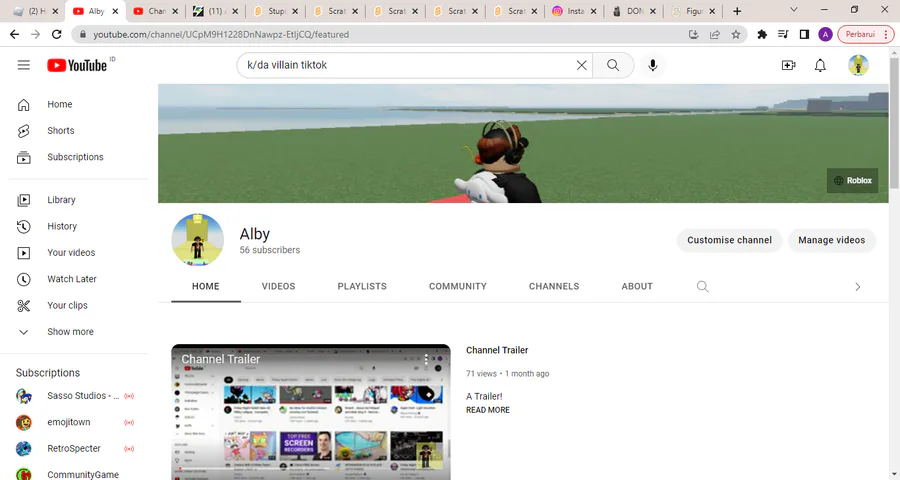Switch to the COMMUNITY channel tab

[x=457, y=287]
